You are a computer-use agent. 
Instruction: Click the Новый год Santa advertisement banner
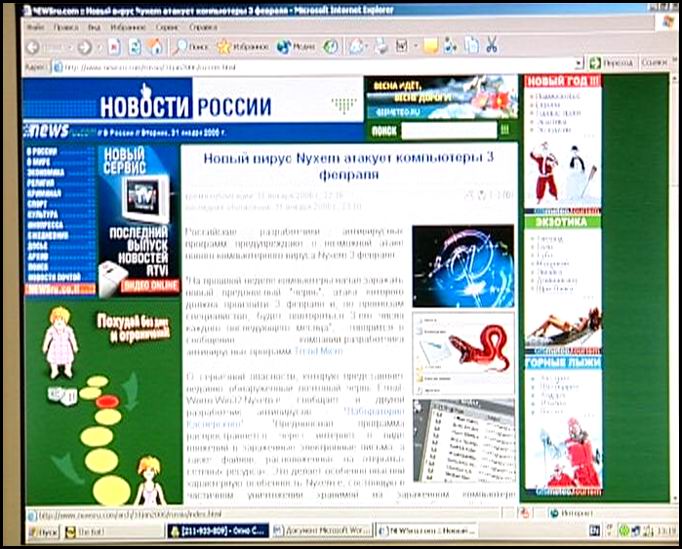(x=563, y=144)
